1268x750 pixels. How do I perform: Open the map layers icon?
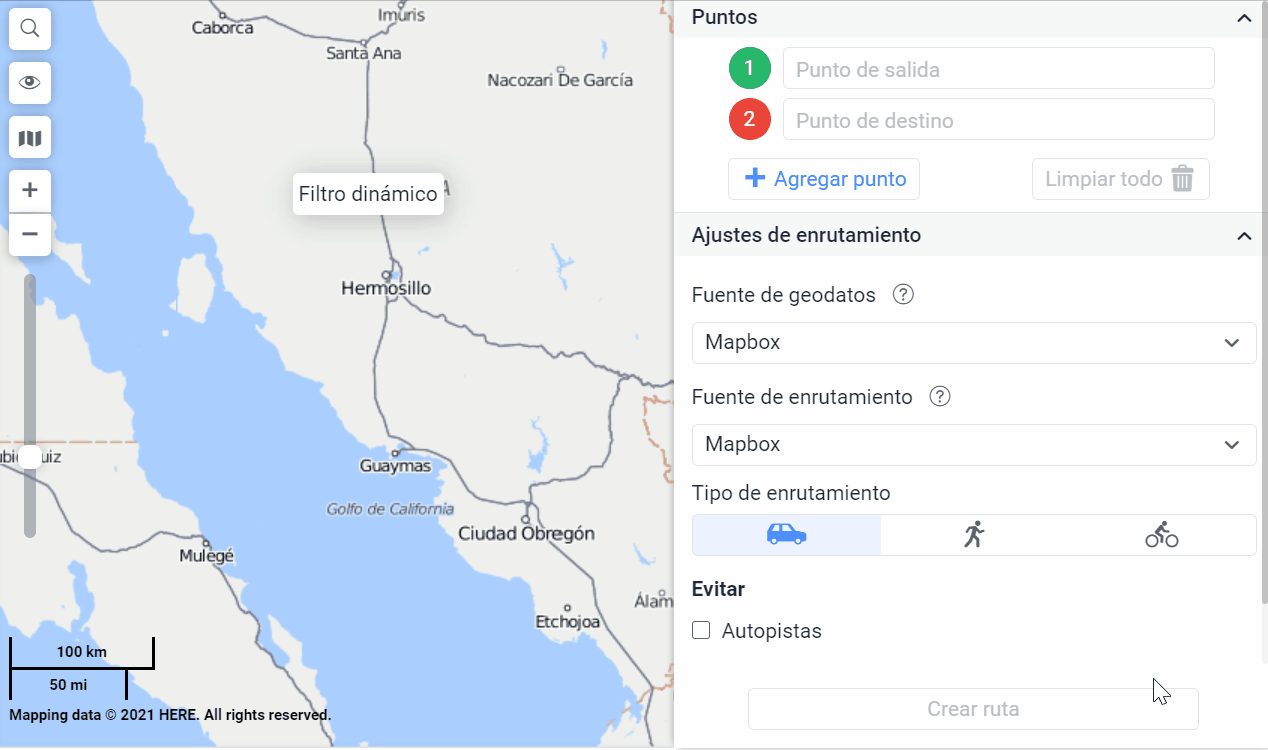(30, 137)
